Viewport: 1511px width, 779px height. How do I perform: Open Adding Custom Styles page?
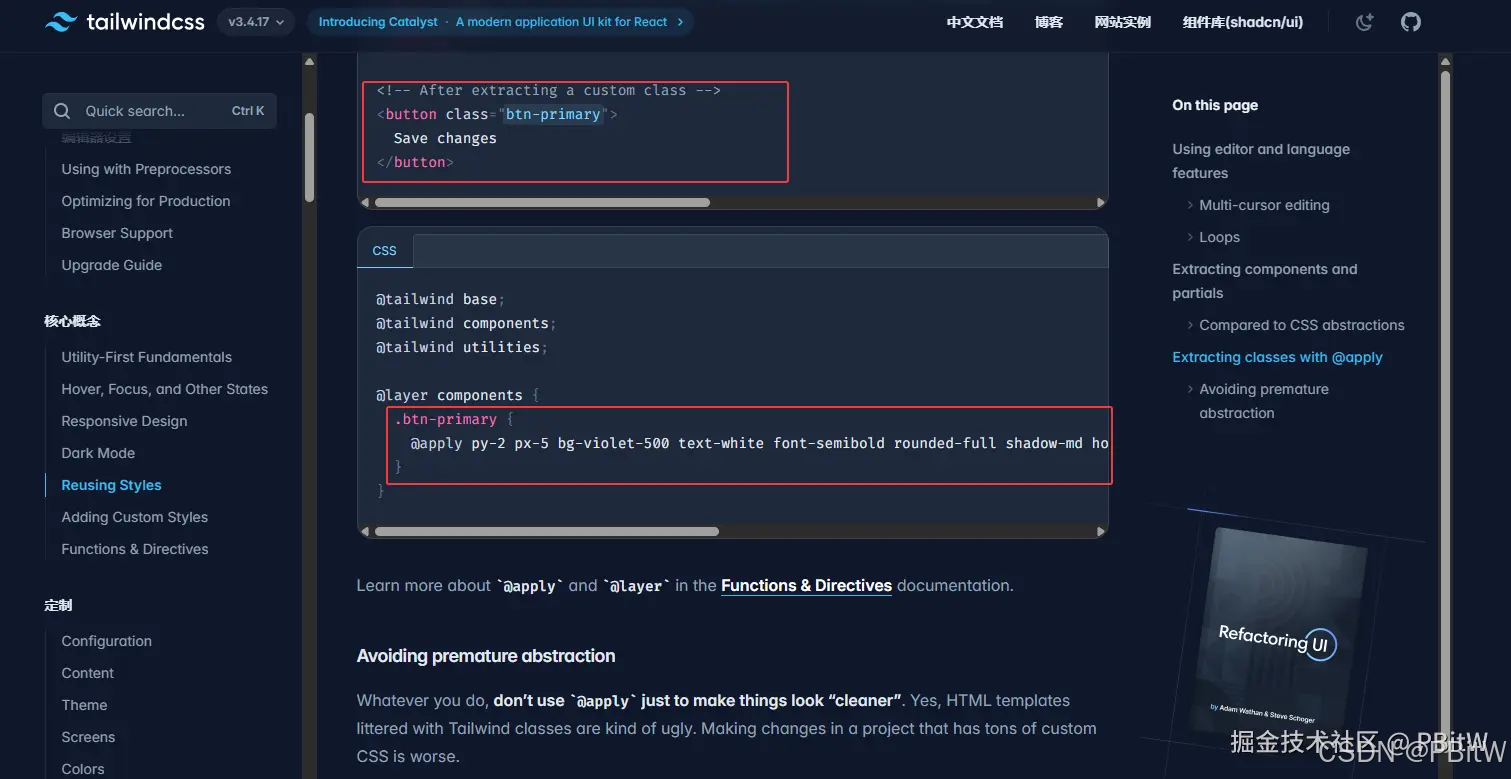134,517
